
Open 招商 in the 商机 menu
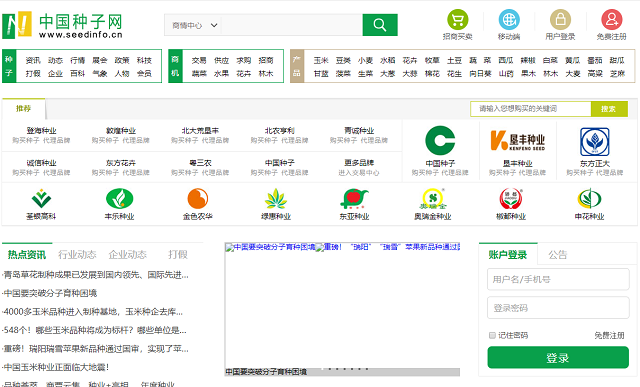pyautogui.click(x=266, y=60)
